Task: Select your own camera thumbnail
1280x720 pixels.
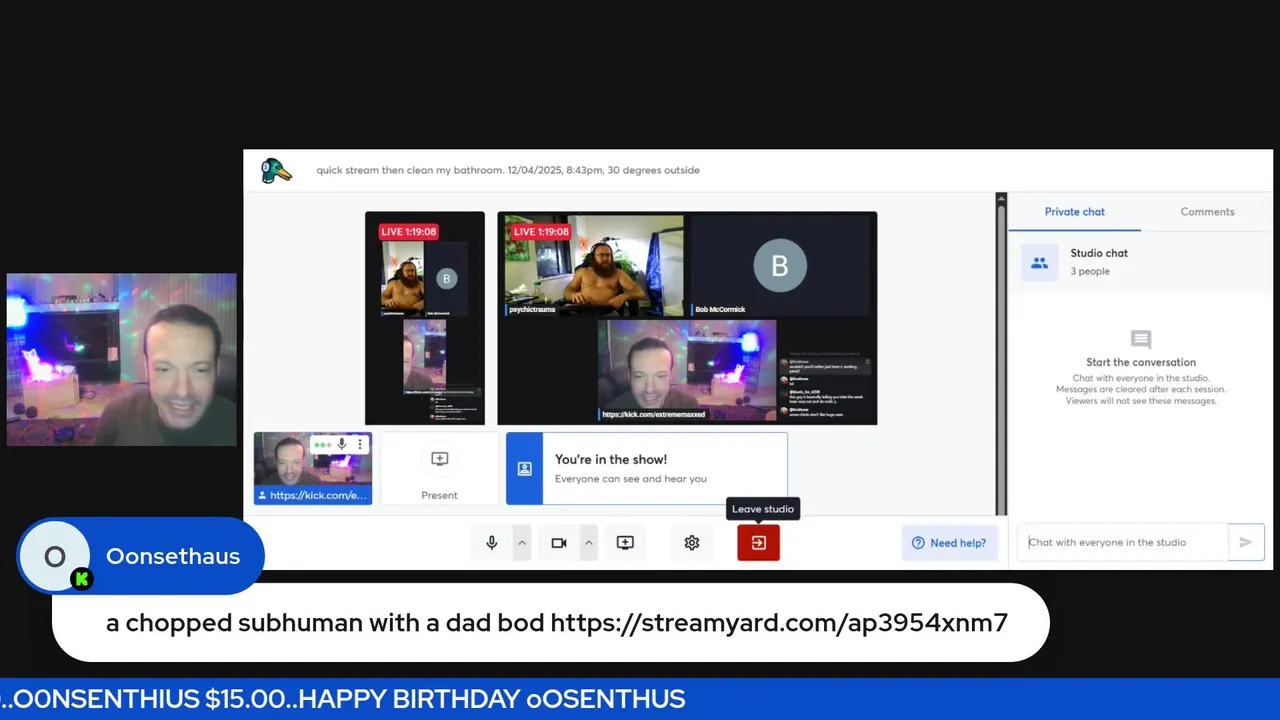Action: tap(313, 468)
